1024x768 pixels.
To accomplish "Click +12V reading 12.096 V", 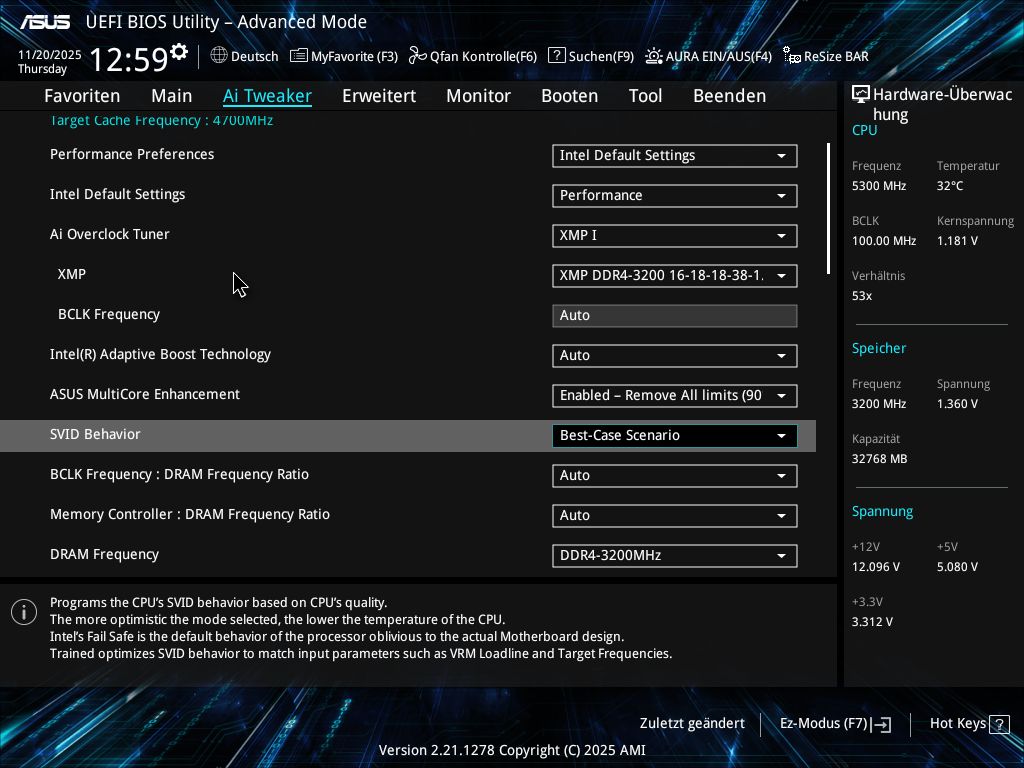I will pyautogui.click(x=876, y=567).
